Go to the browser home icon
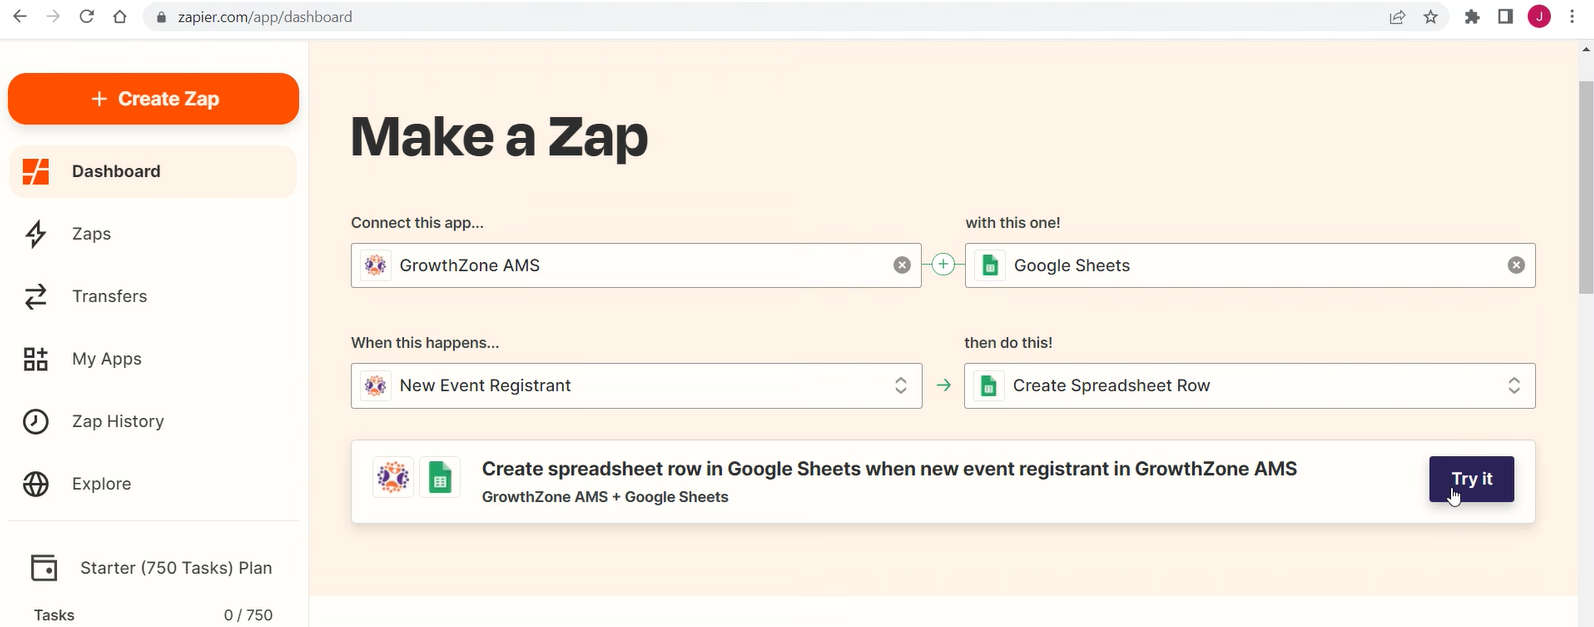 click(120, 17)
